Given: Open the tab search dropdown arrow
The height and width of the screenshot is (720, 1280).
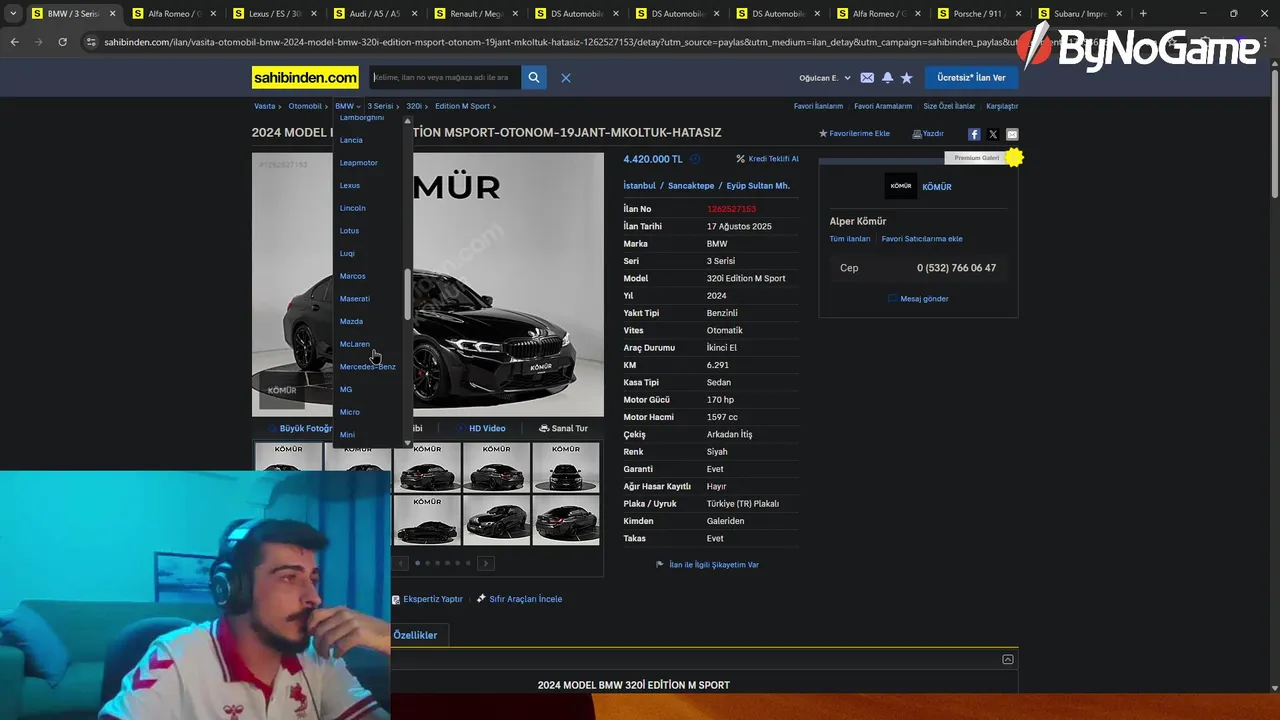Looking at the screenshot, I should coord(13,14).
